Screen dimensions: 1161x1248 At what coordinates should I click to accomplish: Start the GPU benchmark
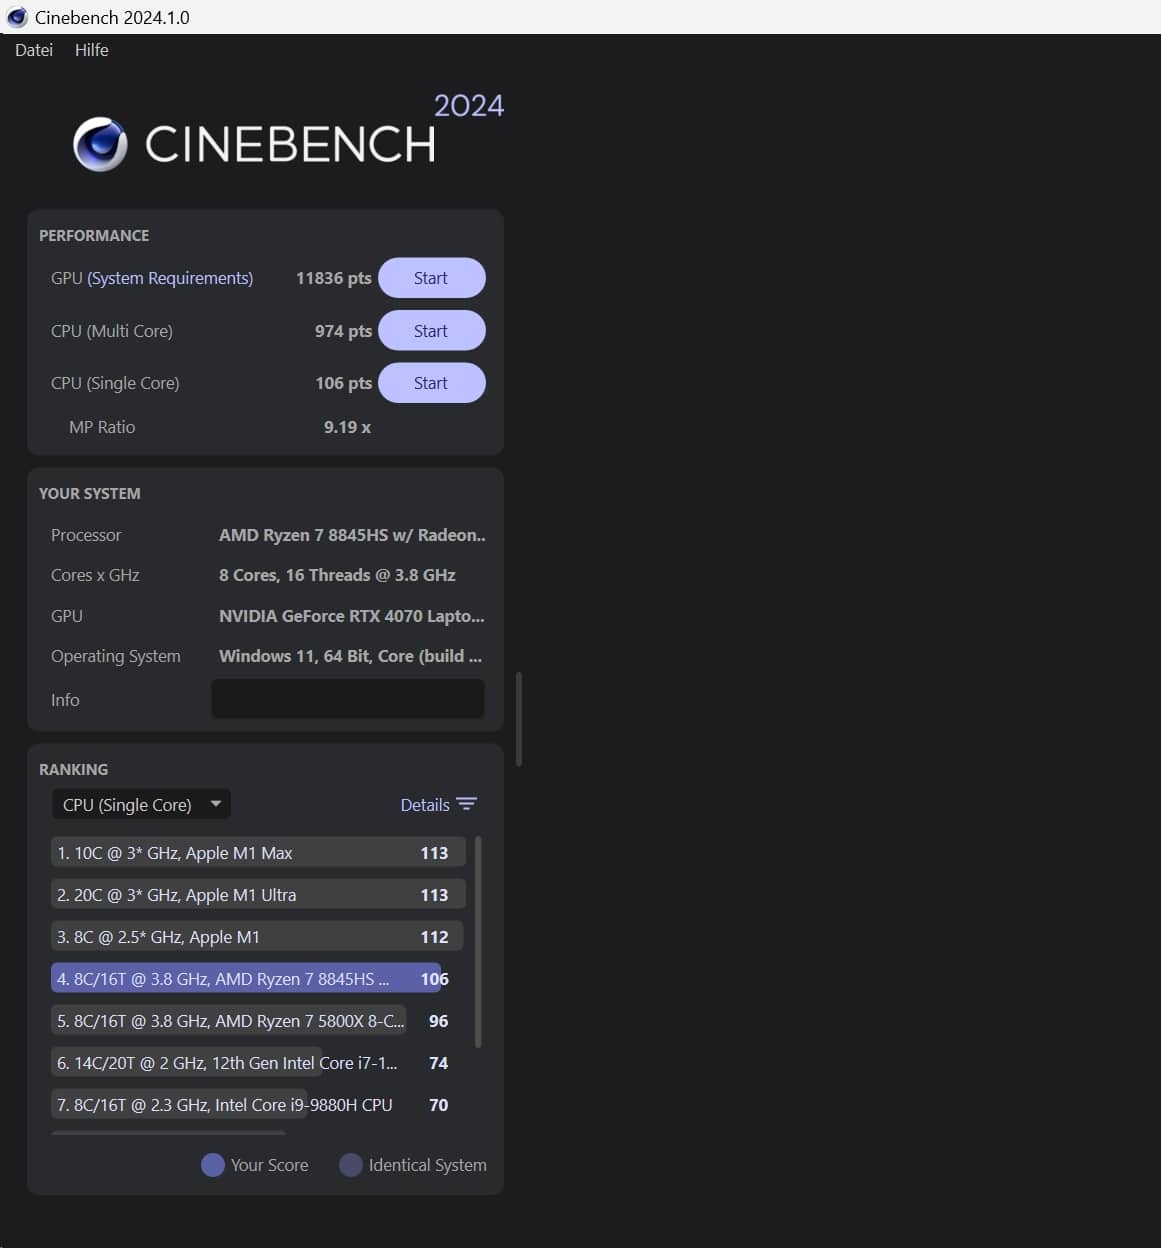[431, 278]
